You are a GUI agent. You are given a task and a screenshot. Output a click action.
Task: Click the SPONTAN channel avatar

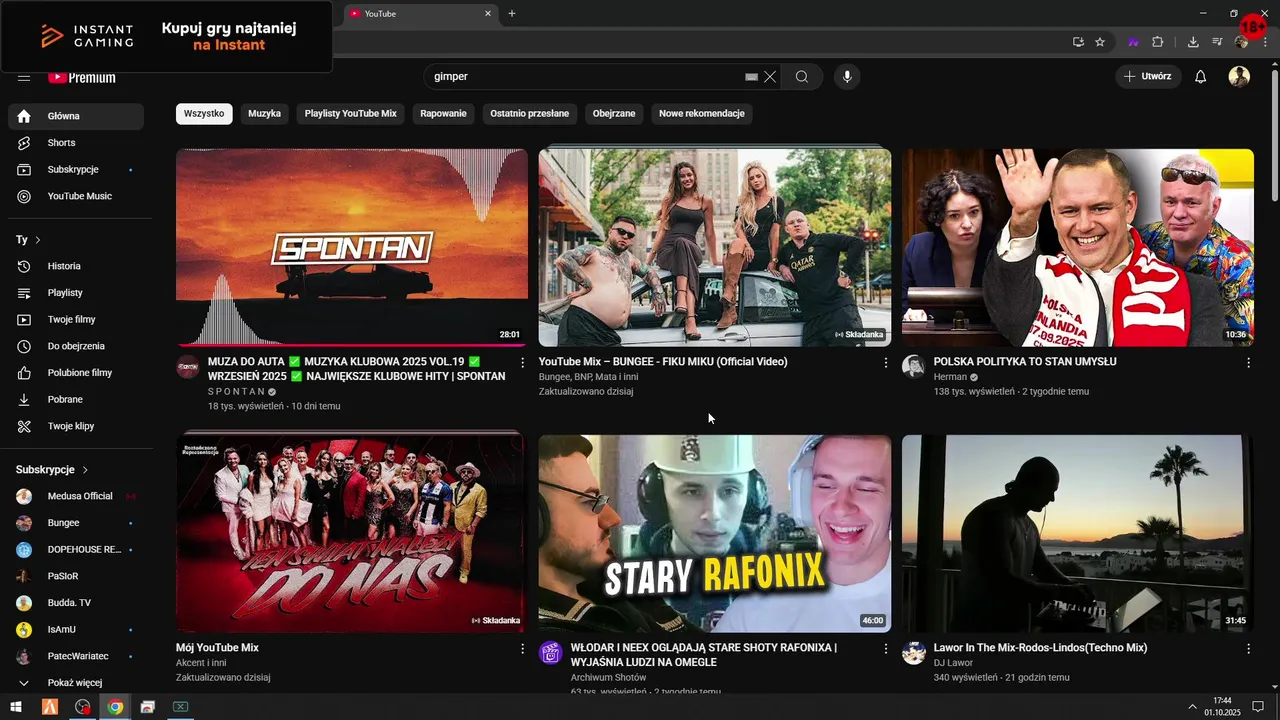point(188,366)
